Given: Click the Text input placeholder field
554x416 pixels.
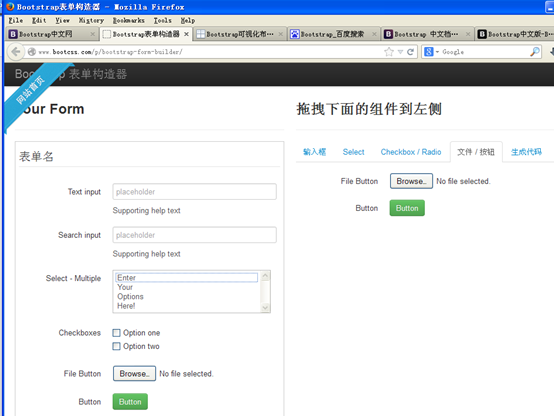Looking at the screenshot, I should [x=194, y=192].
